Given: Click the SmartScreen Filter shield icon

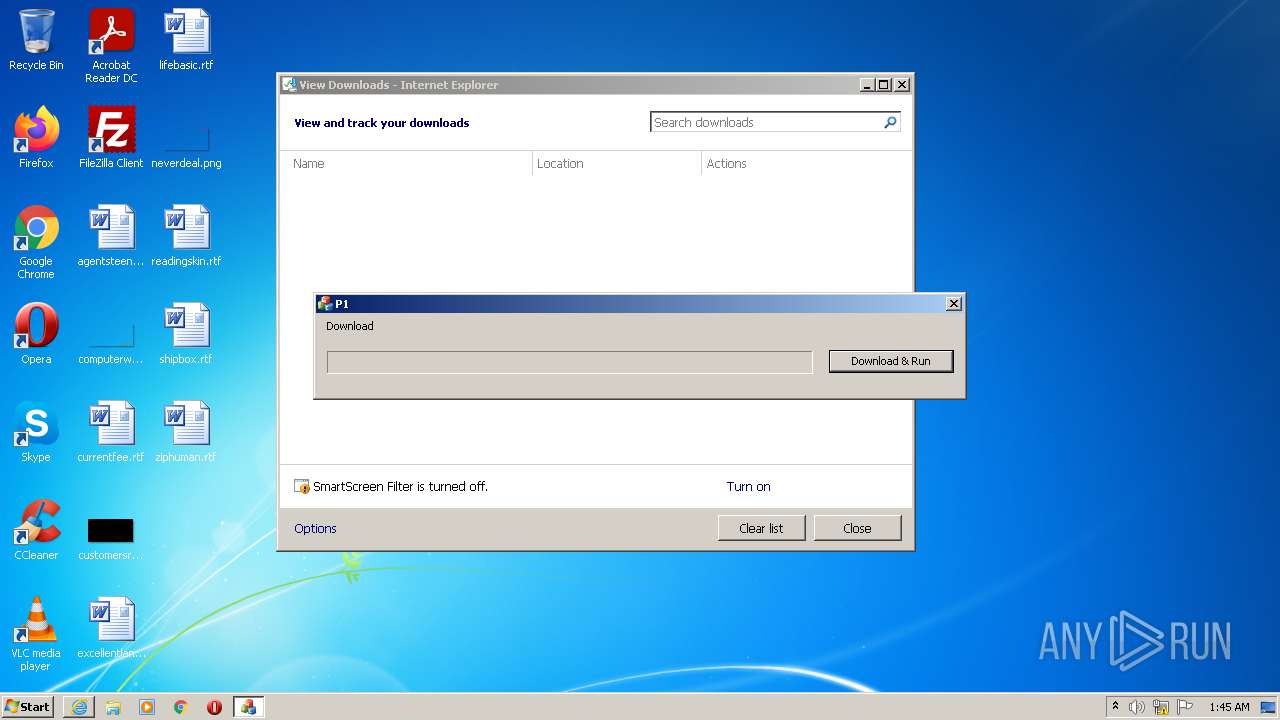Looking at the screenshot, I should [x=302, y=487].
